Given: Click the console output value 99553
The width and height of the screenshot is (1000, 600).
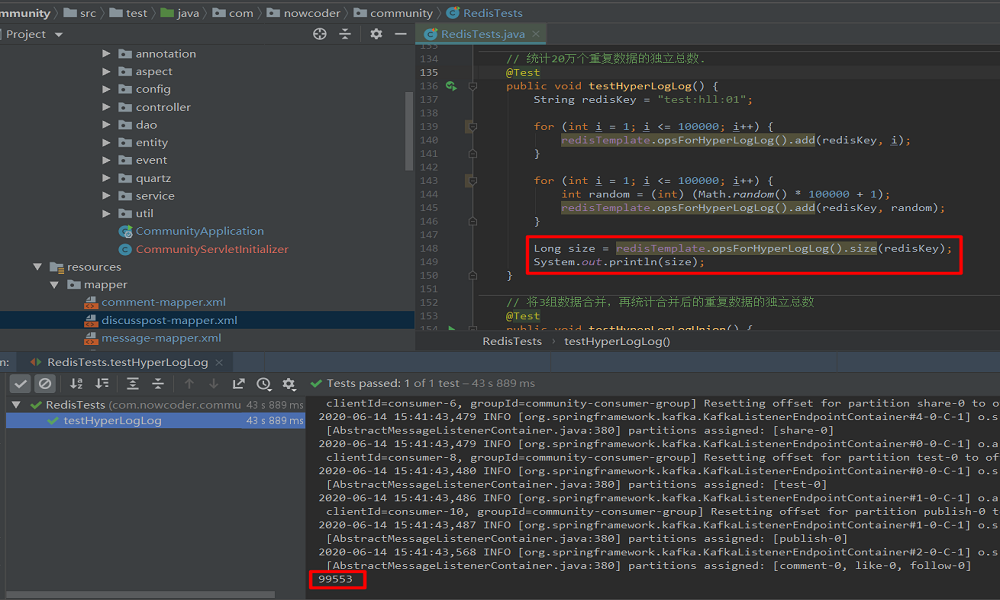Looking at the screenshot, I should (335, 579).
